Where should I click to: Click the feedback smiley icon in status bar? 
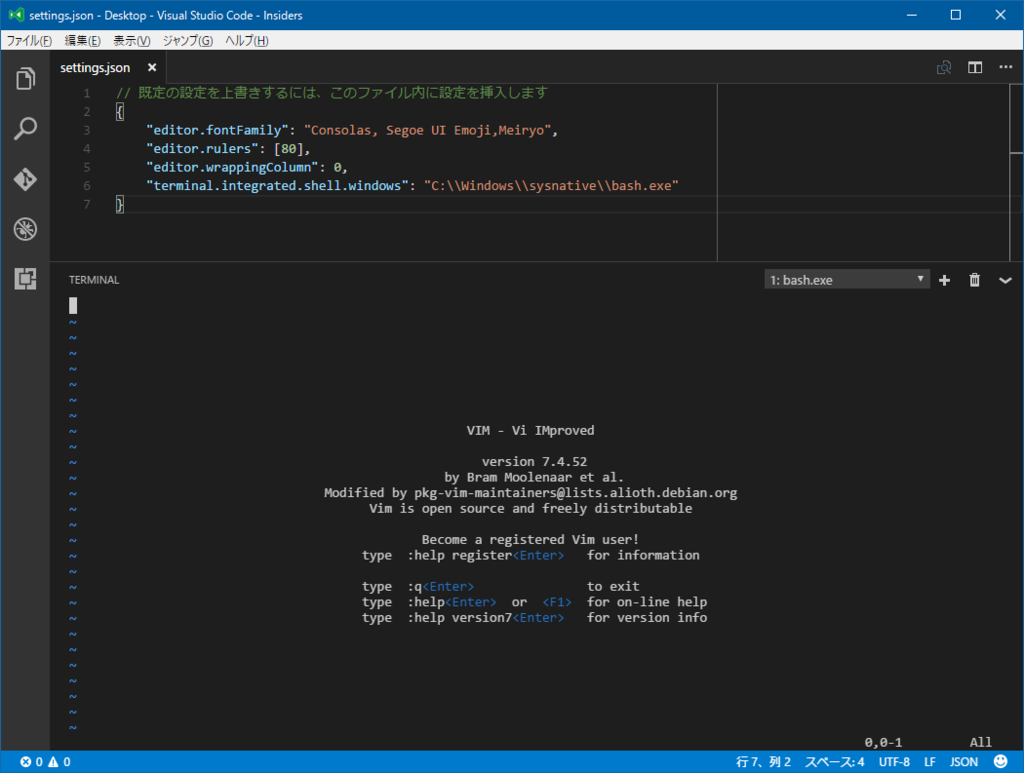(x=1000, y=761)
